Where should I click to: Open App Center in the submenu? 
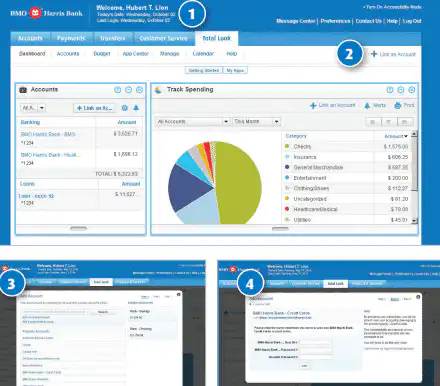pos(135,54)
